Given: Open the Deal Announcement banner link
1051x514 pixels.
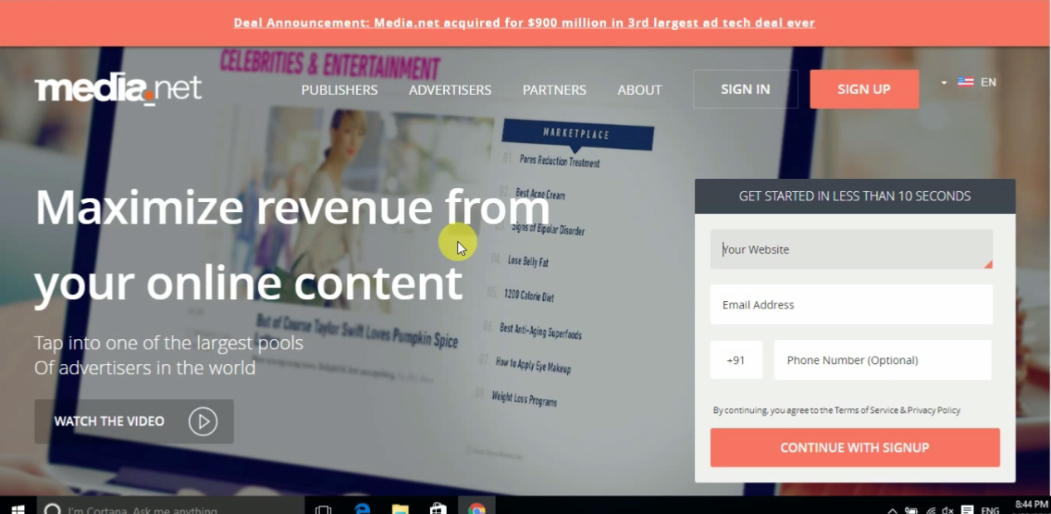Looking at the screenshot, I should tap(524, 23).
